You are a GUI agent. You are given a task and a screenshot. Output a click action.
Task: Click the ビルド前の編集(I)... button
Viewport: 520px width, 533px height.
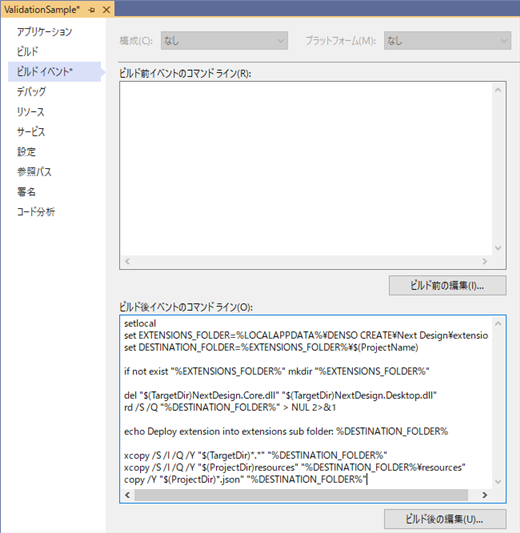[x=447, y=286]
